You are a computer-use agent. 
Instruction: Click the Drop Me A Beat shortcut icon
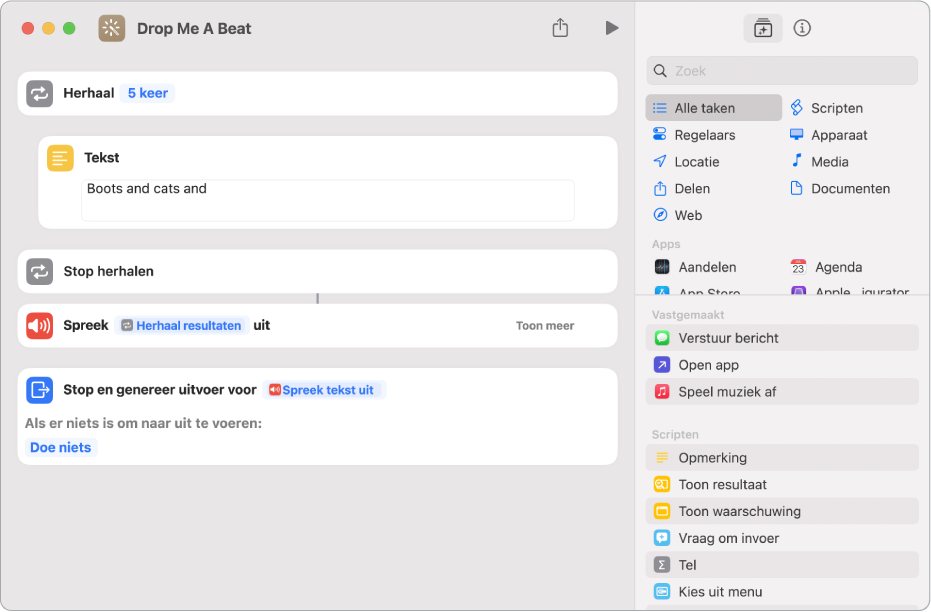[112, 28]
